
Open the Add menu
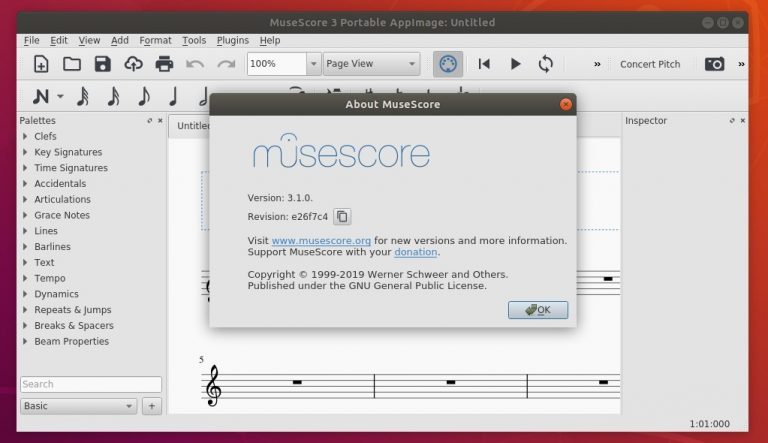120,40
